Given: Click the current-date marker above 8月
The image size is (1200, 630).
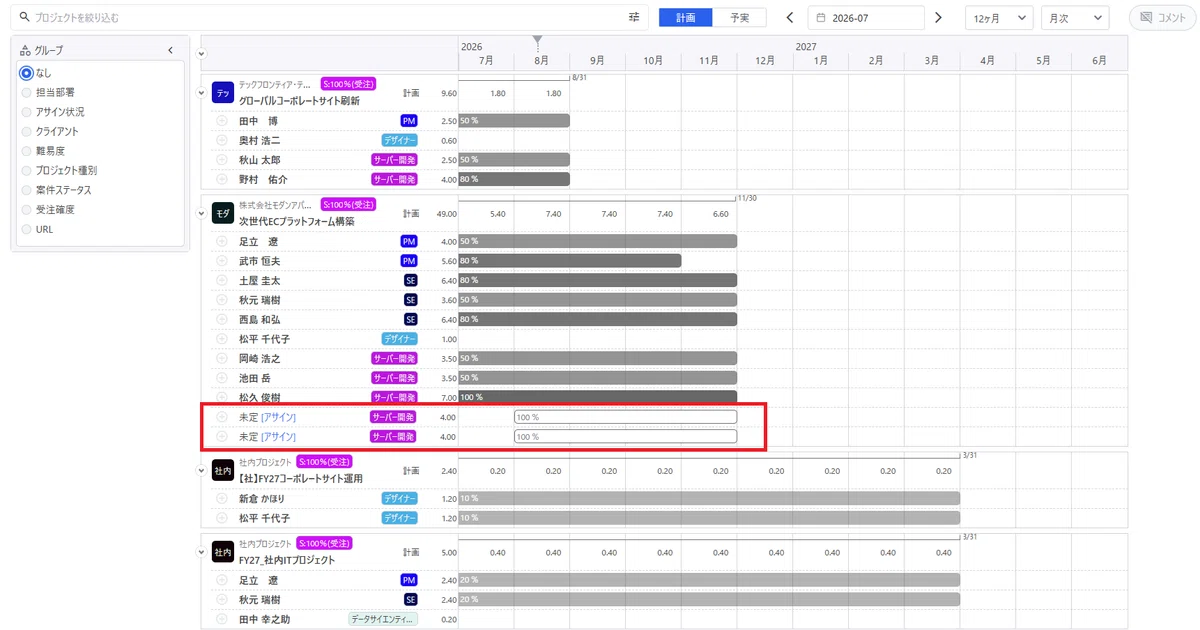Looking at the screenshot, I should 538,42.
